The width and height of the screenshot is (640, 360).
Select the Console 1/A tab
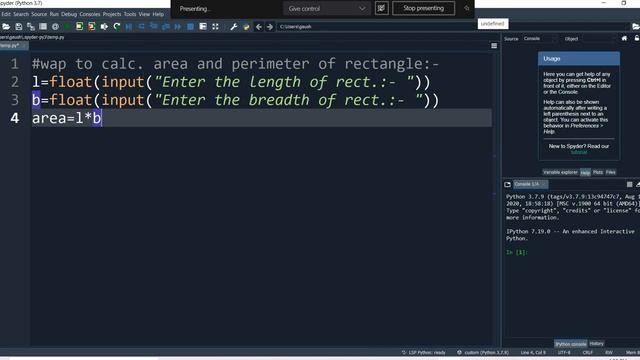pyautogui.click(x=530, y=184)
